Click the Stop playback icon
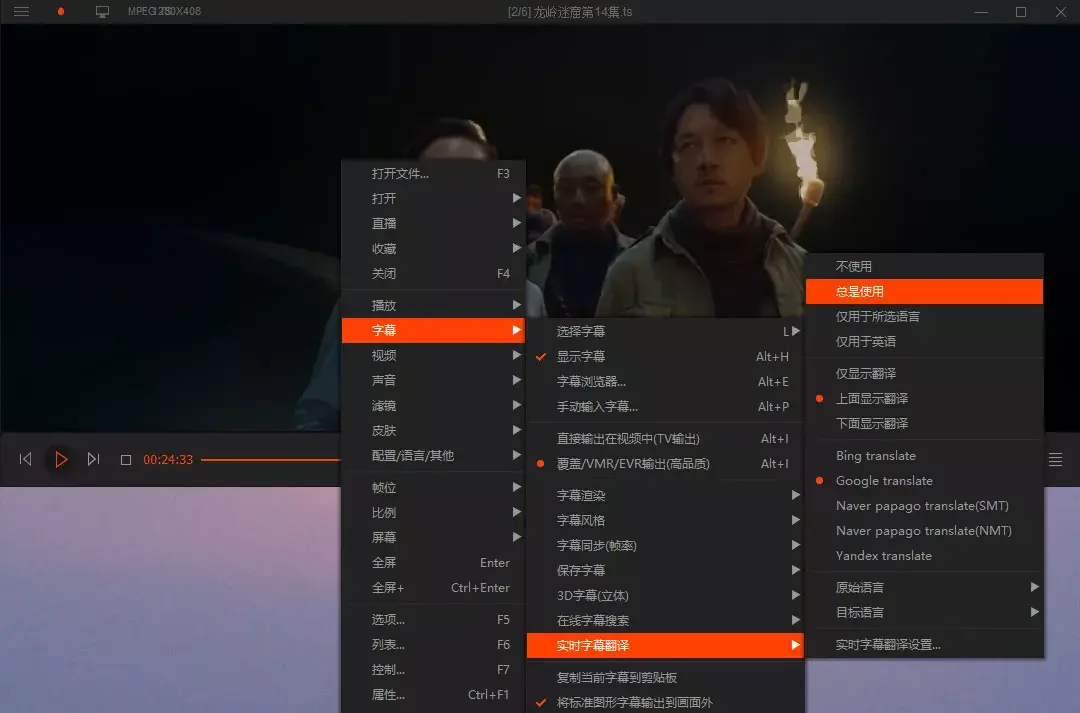This screenshot has width=1080, height=713. tap(128, 459)
